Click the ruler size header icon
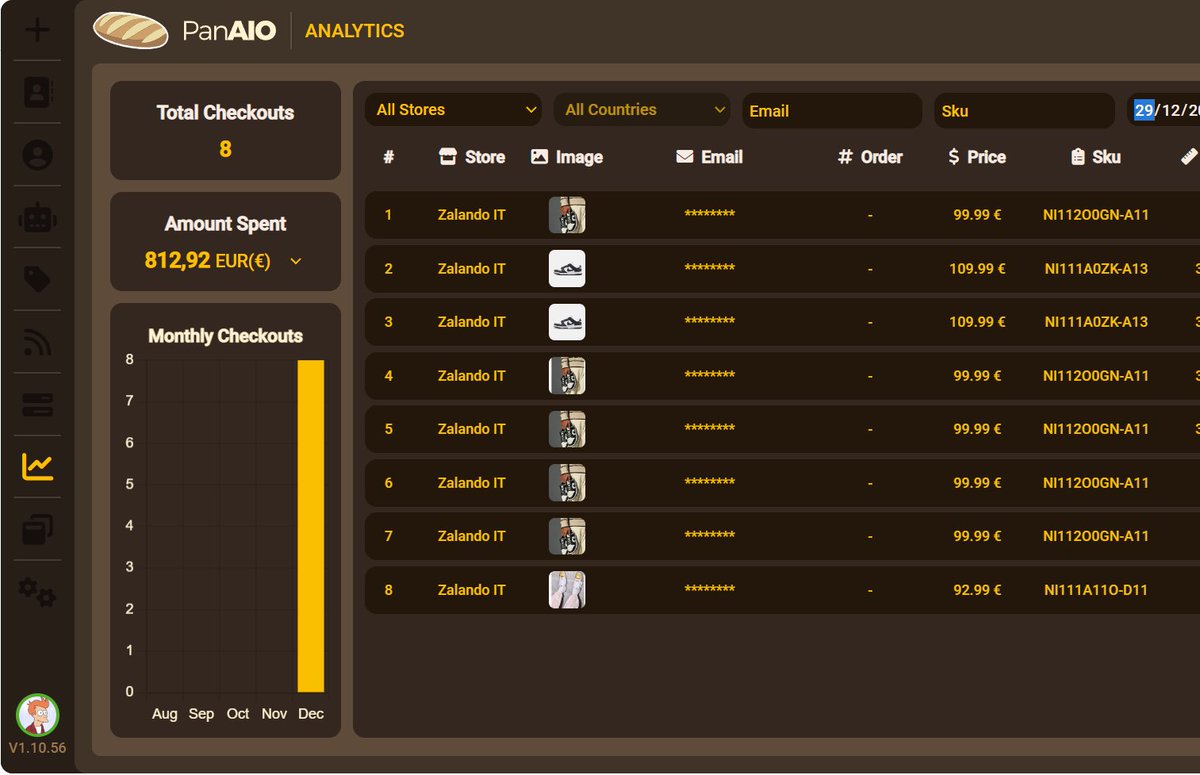 coord(1189,156)
